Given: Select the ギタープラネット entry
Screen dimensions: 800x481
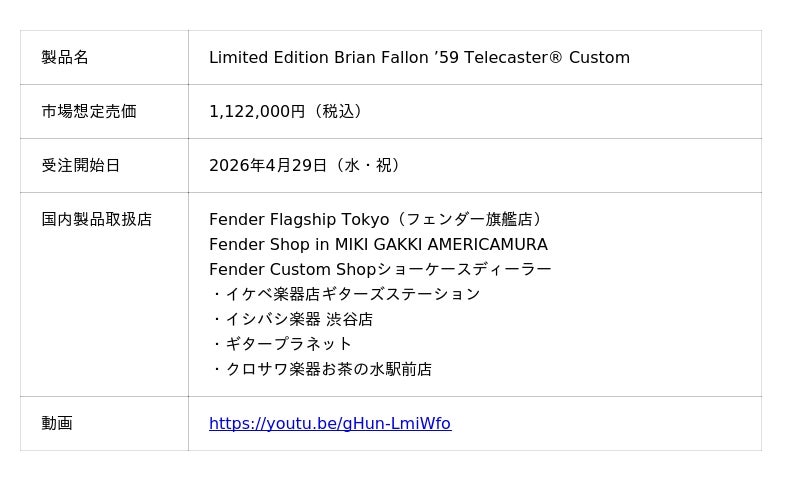Looking at the screenshot, I should click(x=288, y=344).
